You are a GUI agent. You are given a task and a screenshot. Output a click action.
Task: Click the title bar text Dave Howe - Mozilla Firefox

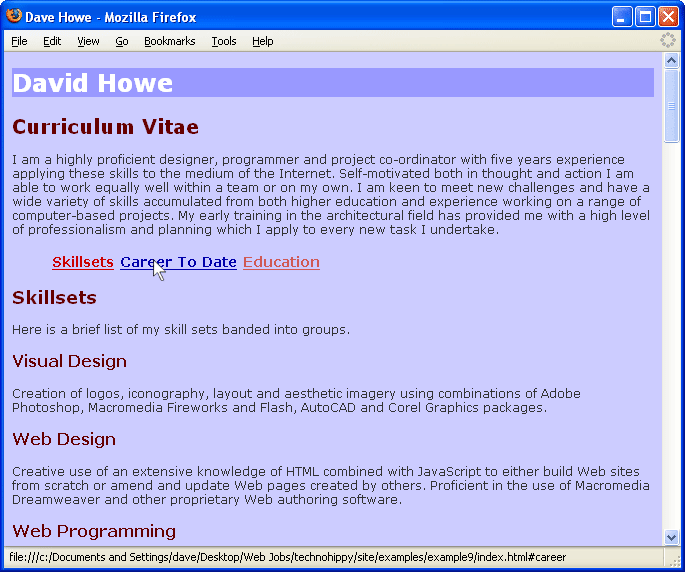point(111,17)
